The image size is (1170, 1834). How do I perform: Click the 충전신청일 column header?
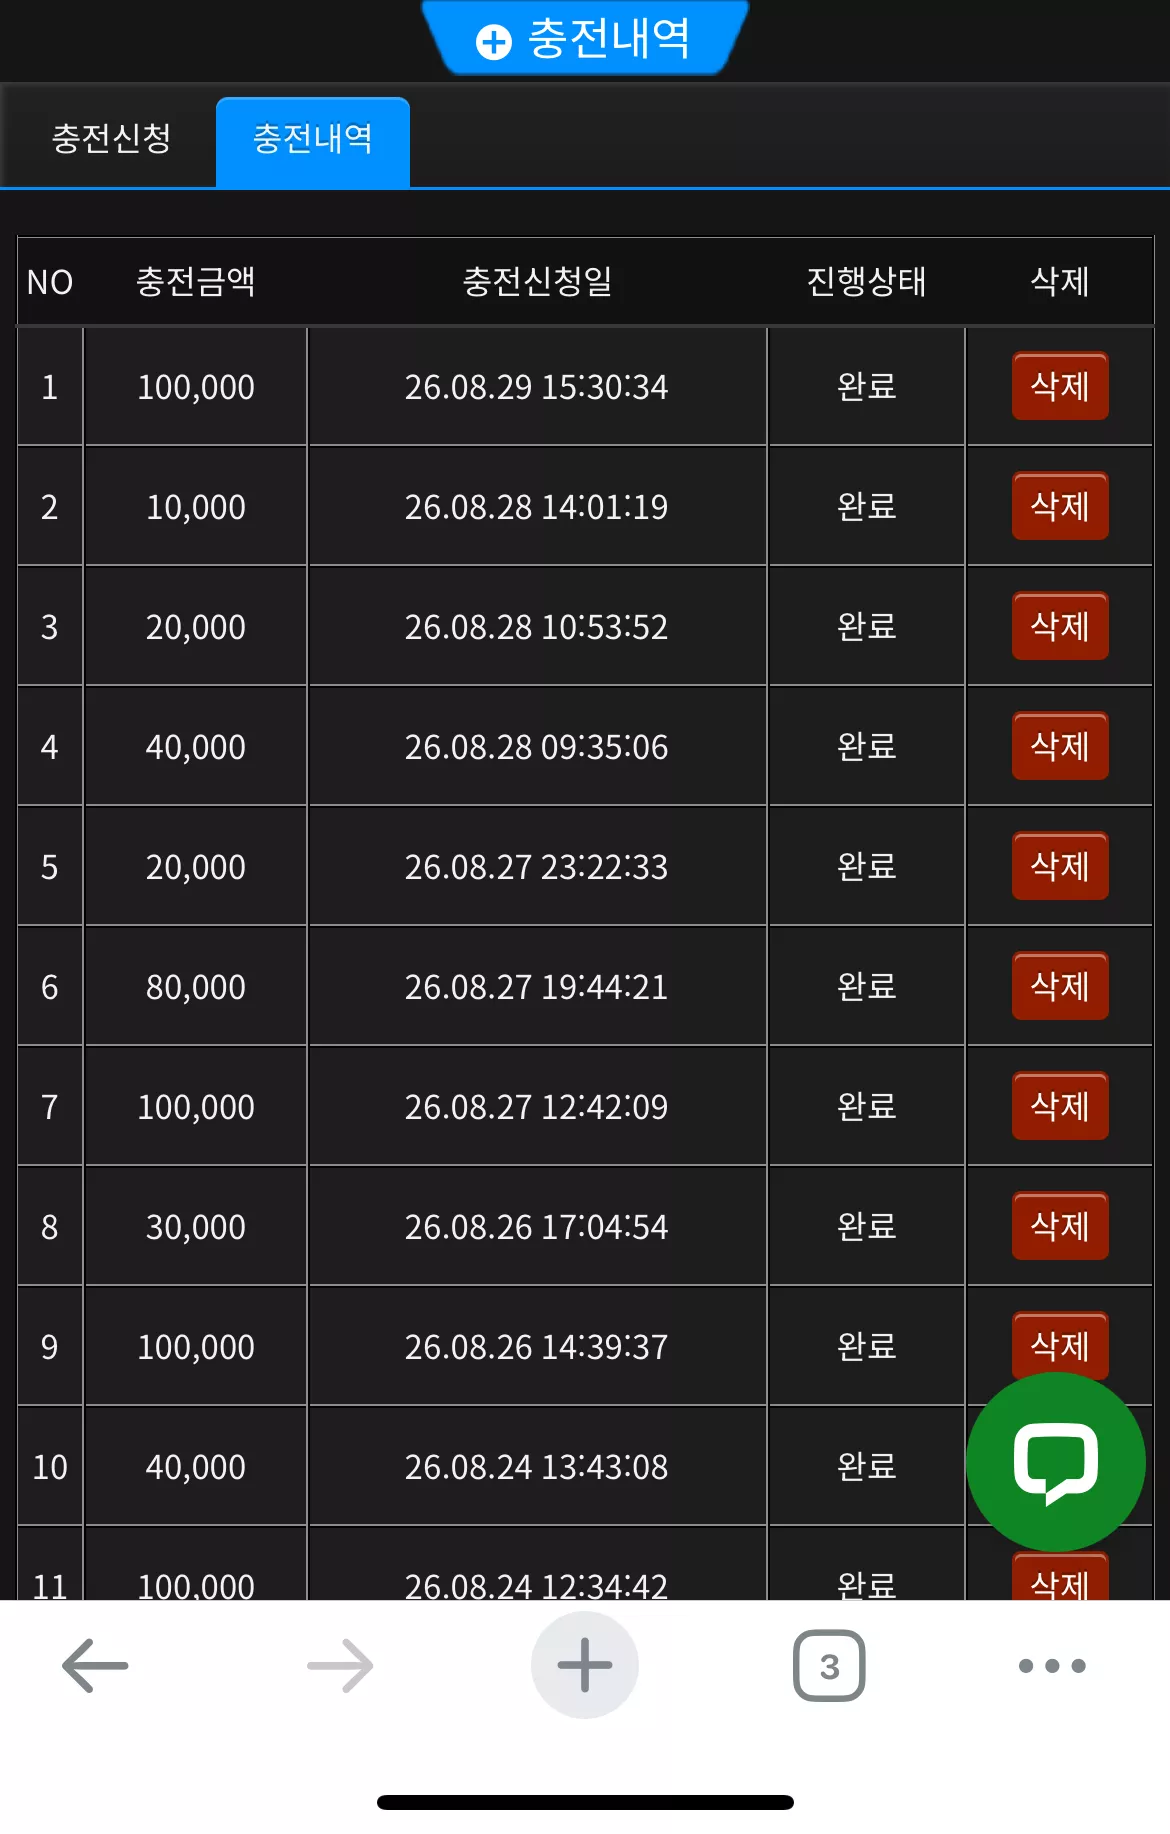click(537, 282)
